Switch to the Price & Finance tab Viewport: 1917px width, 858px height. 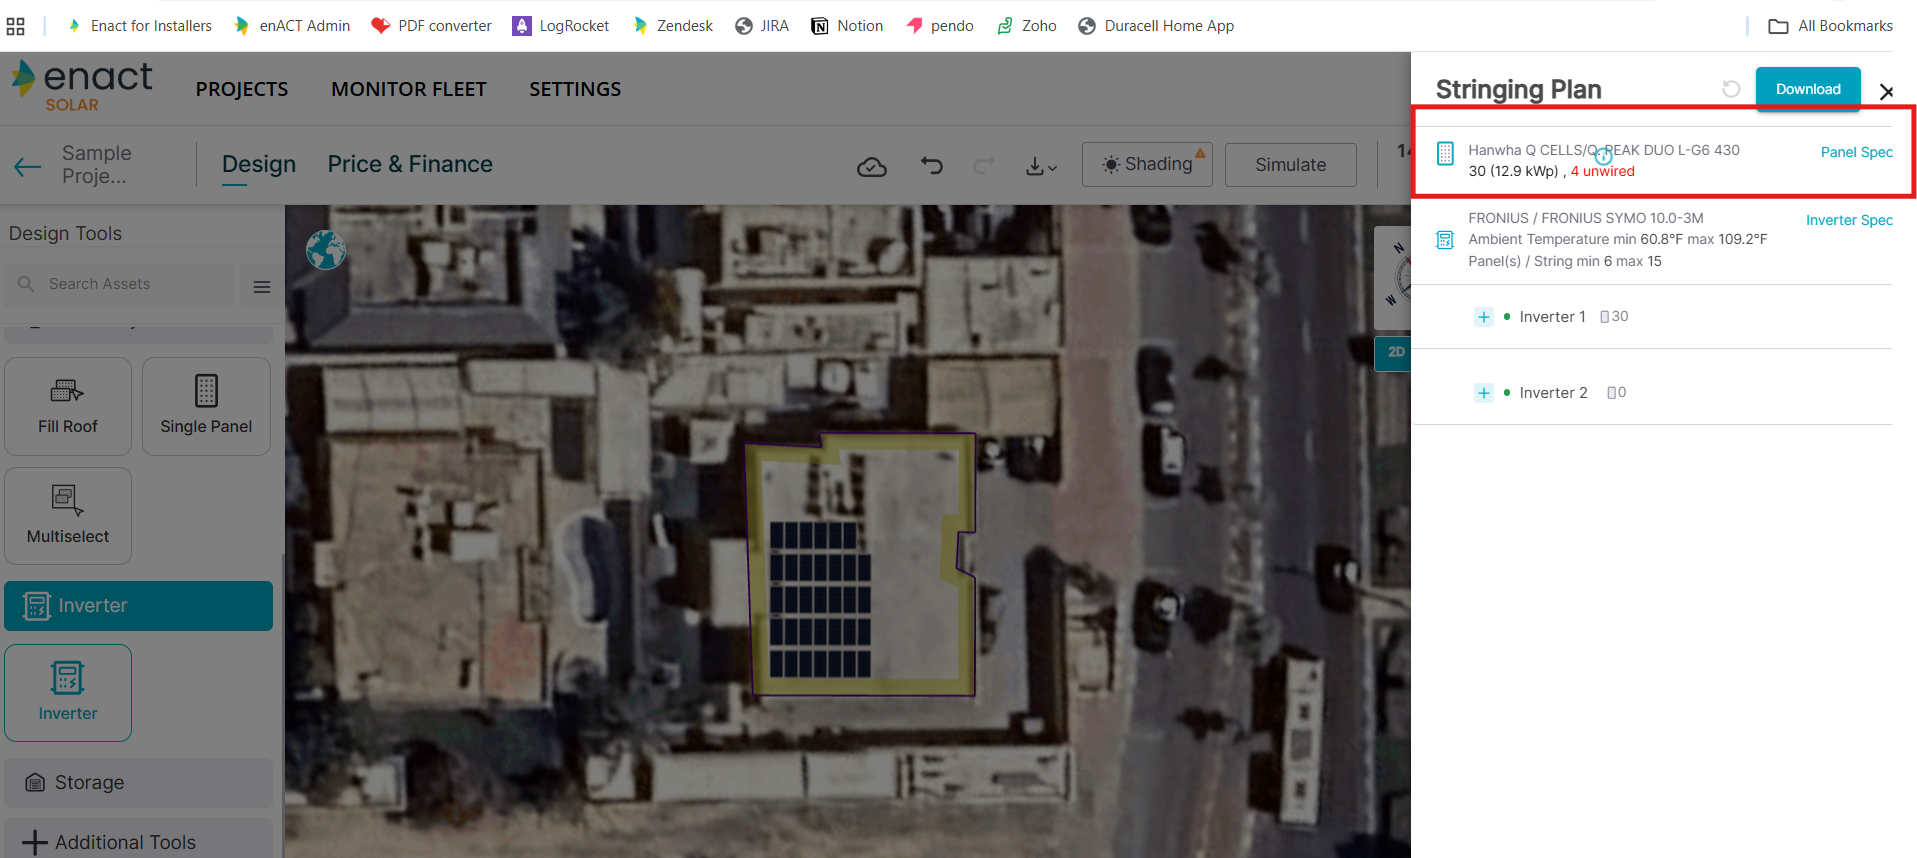click(410, 164)
